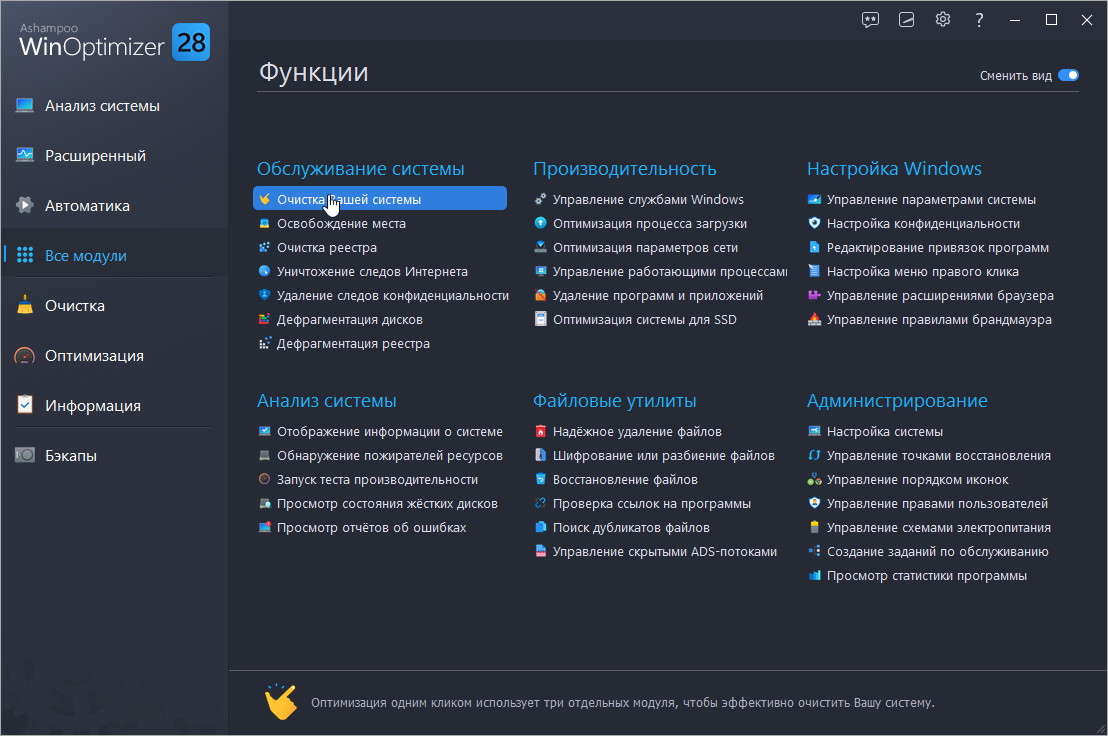The width and height of the screenshot is (1108, 736).
Task: Click firewall icon beside 'Управление правилами брандмауэра'
Action: tap(814, 319)
